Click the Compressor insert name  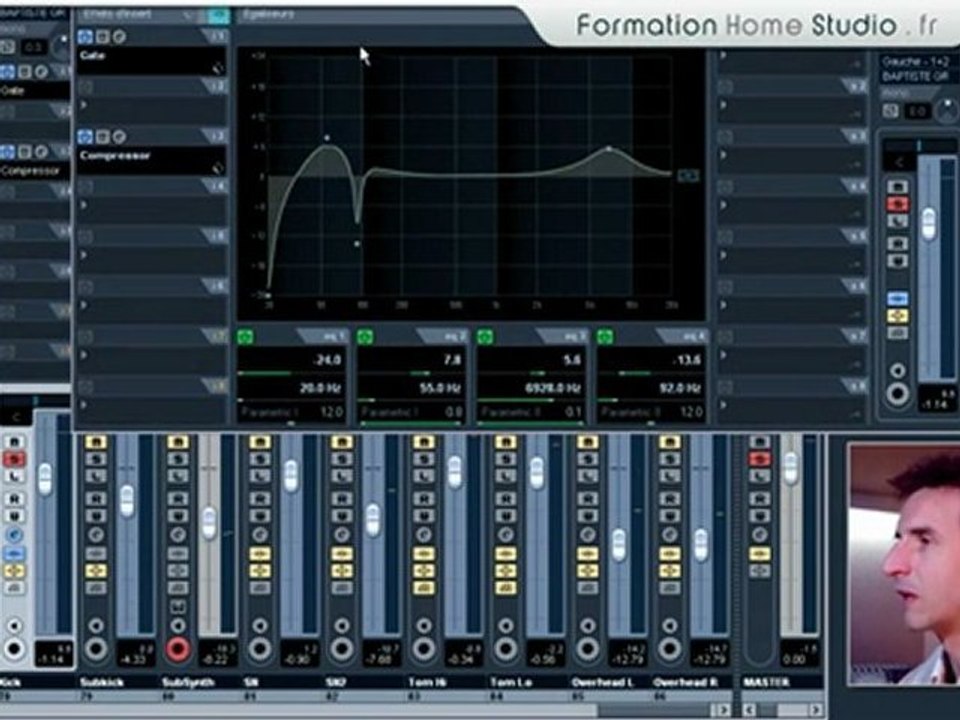115,156
